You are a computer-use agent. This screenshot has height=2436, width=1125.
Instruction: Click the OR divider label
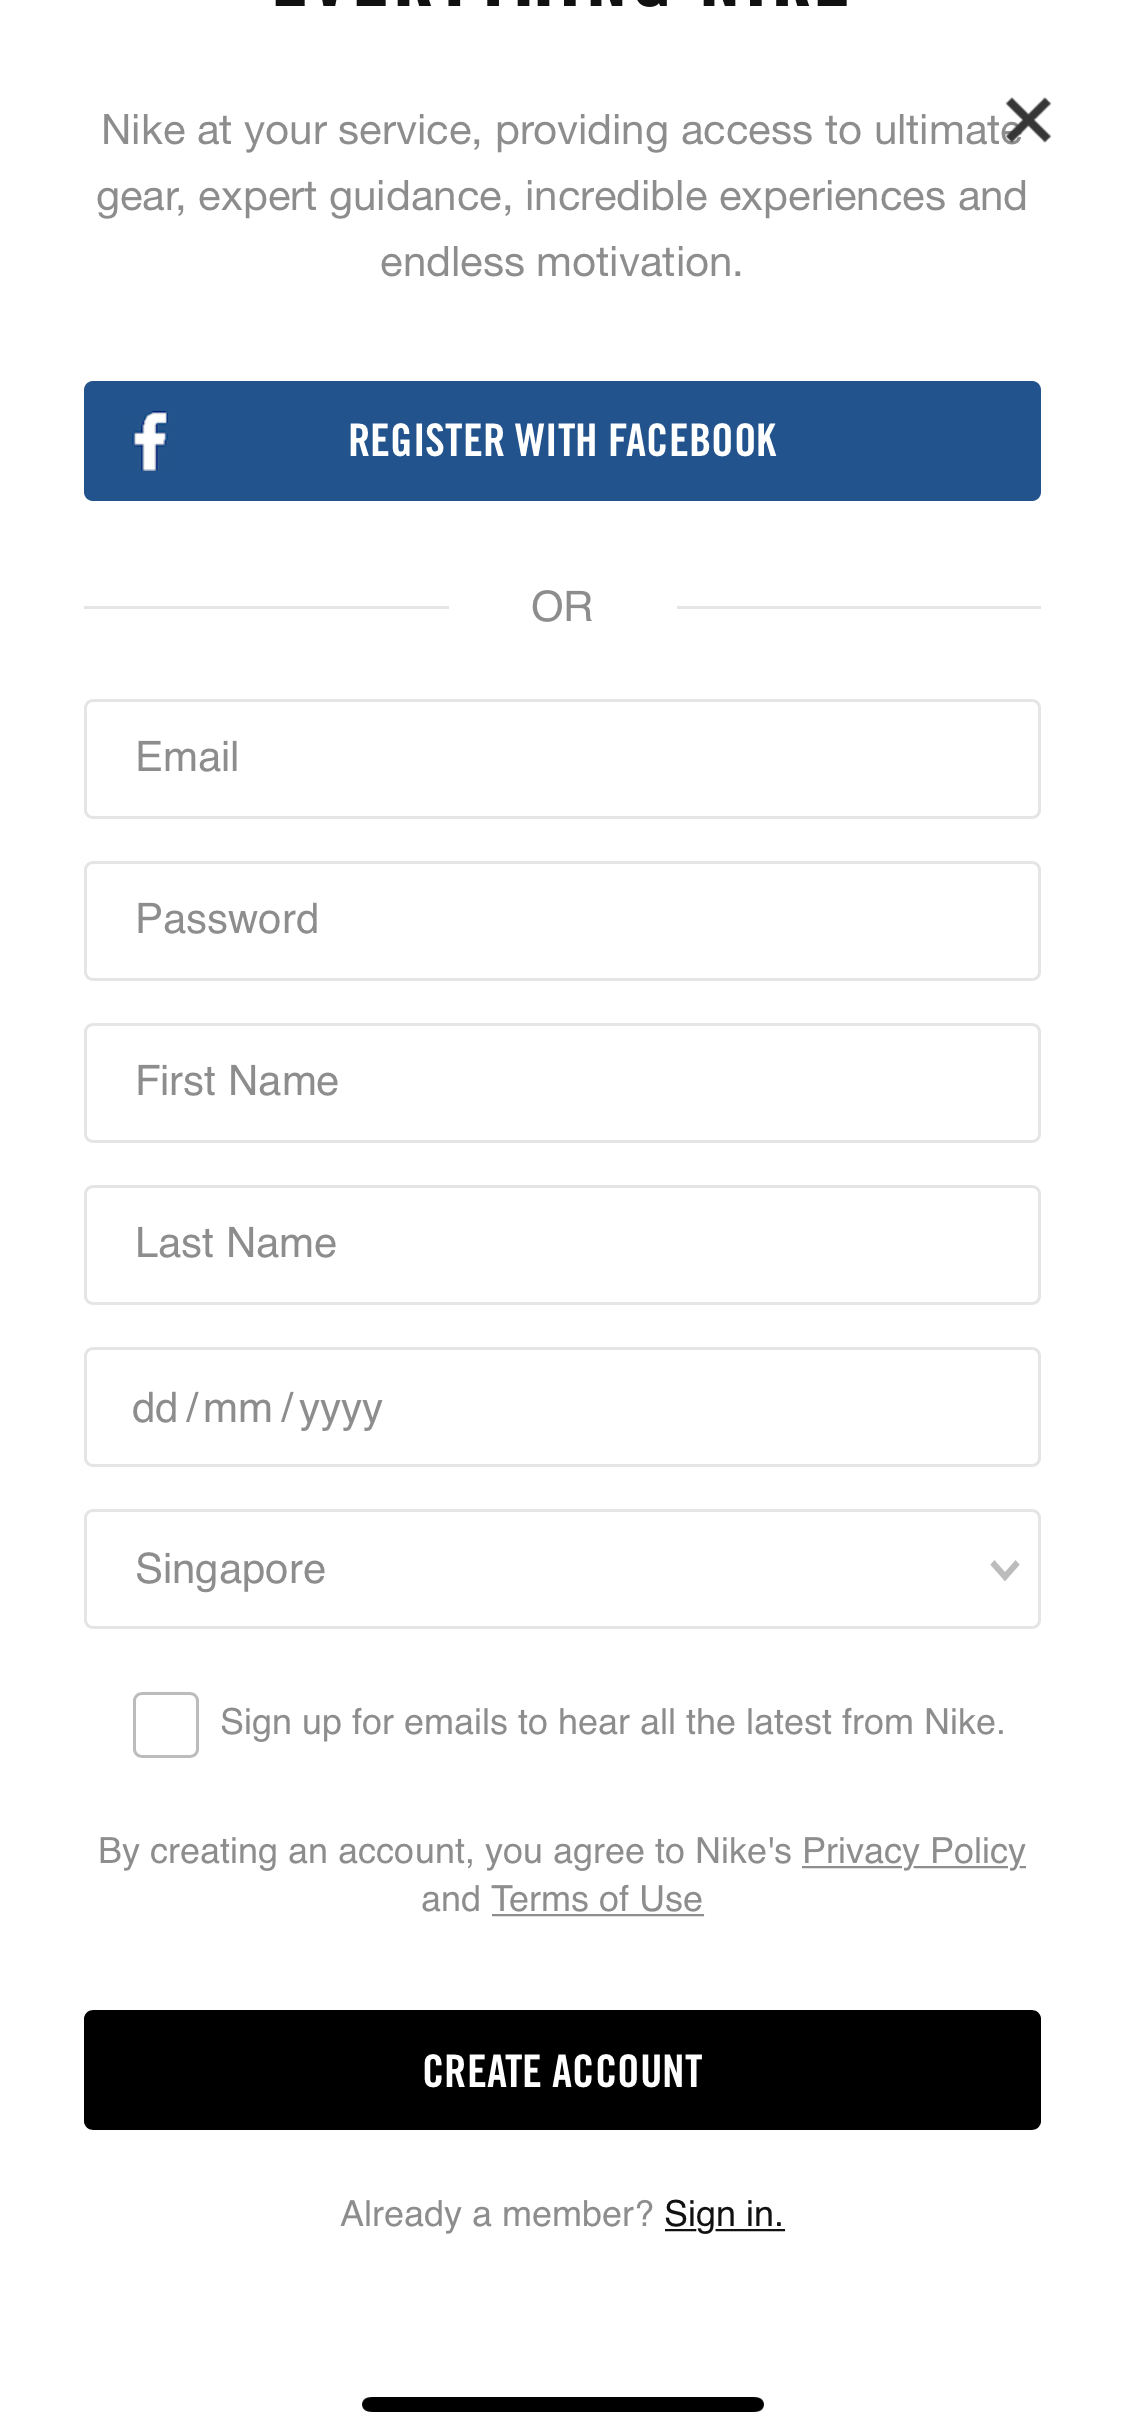pos(562,607)
